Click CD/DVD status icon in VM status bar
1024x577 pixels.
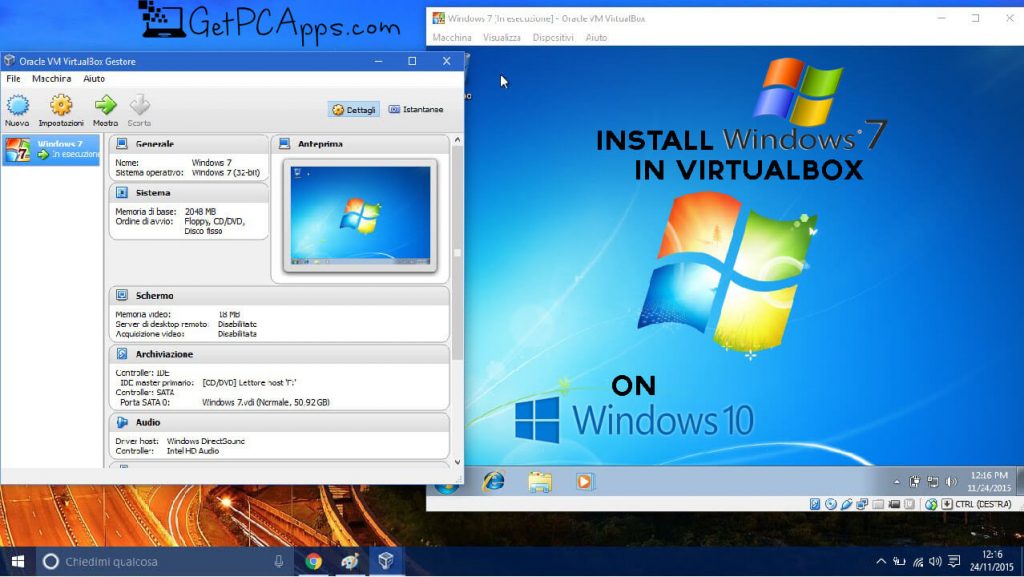(831, 505)
